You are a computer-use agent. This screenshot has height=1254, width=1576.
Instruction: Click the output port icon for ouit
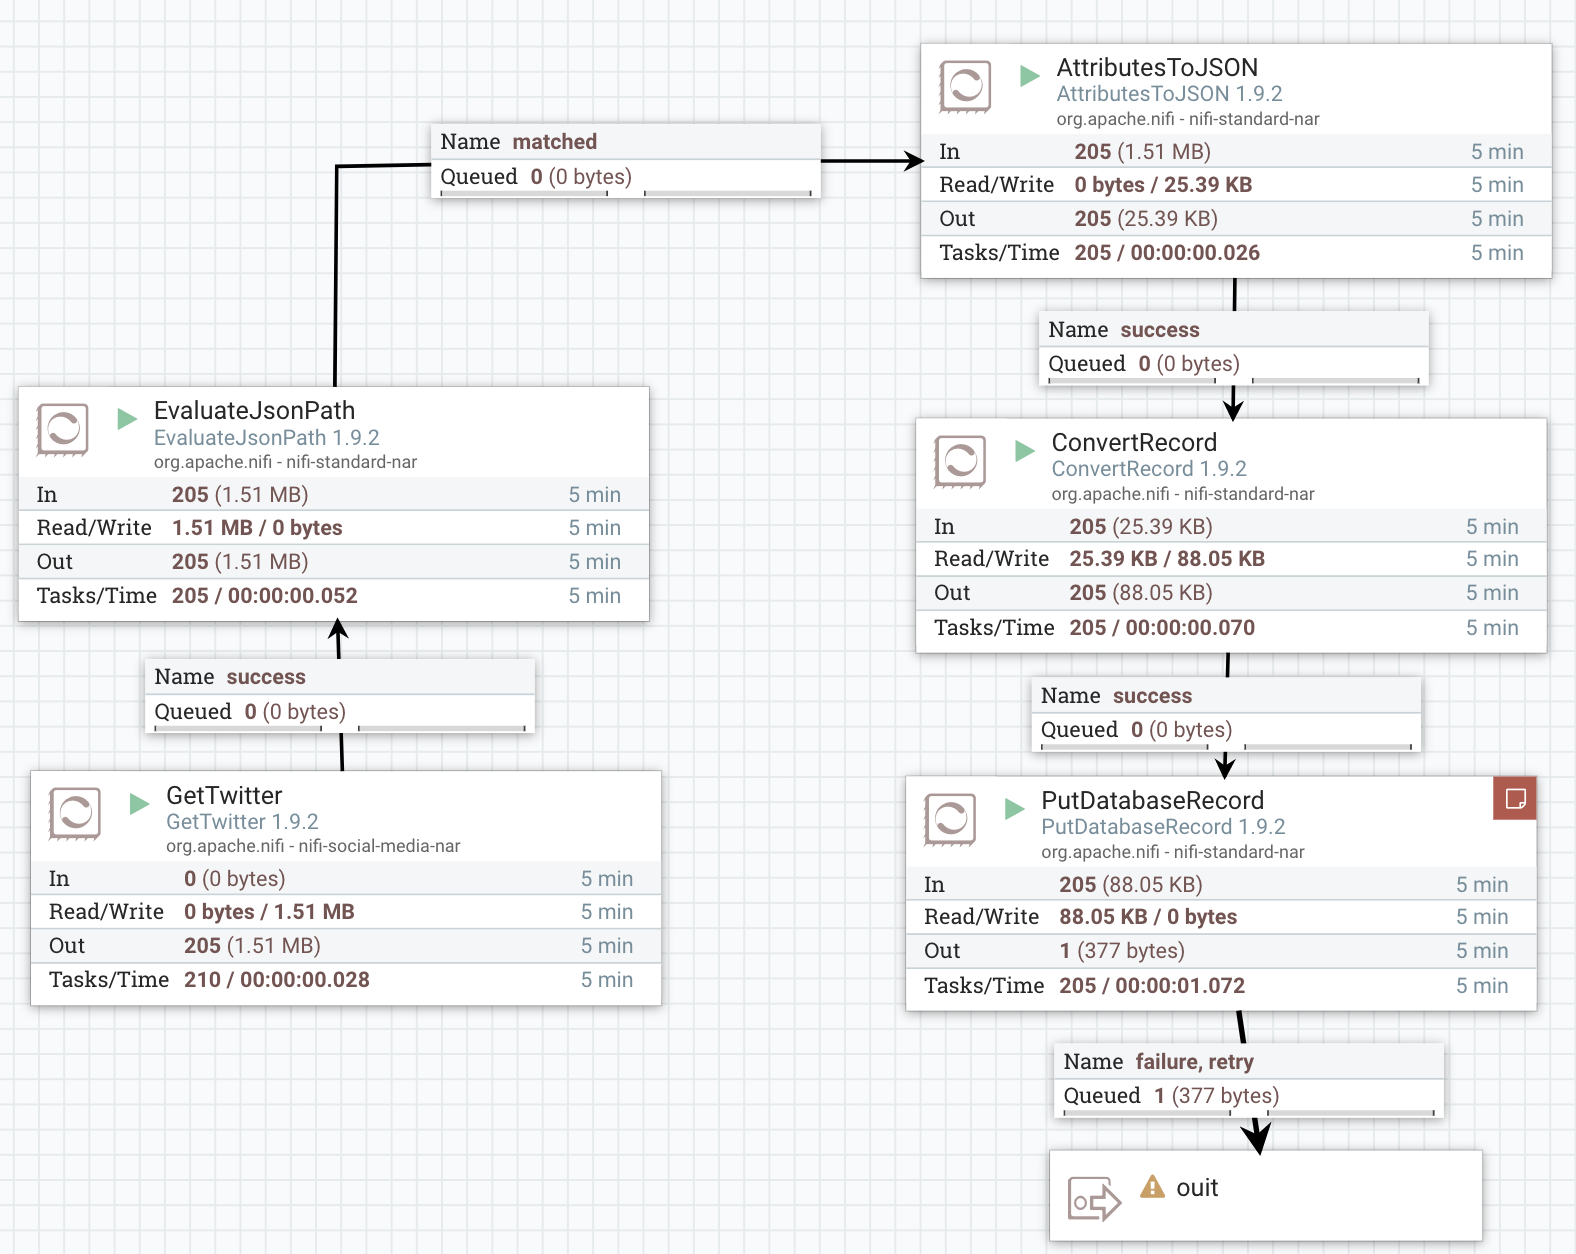(x=1094, y=1198)
